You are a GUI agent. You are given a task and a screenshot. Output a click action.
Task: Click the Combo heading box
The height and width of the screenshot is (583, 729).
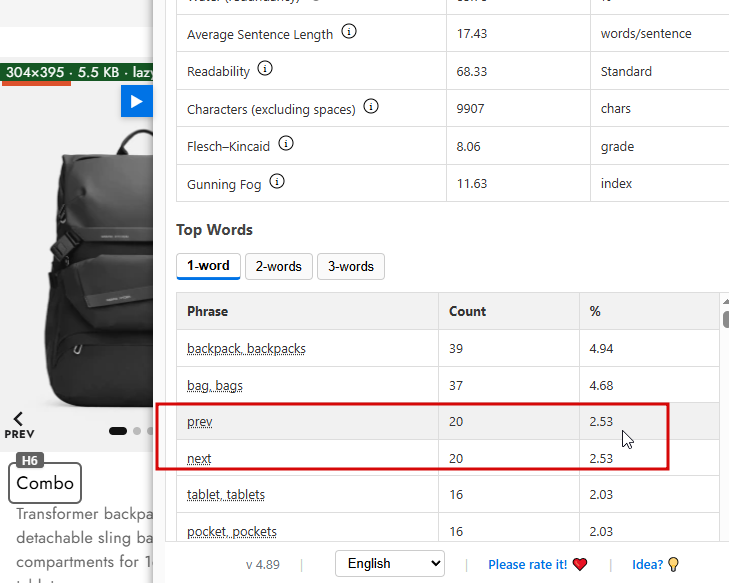pos(45,483)
